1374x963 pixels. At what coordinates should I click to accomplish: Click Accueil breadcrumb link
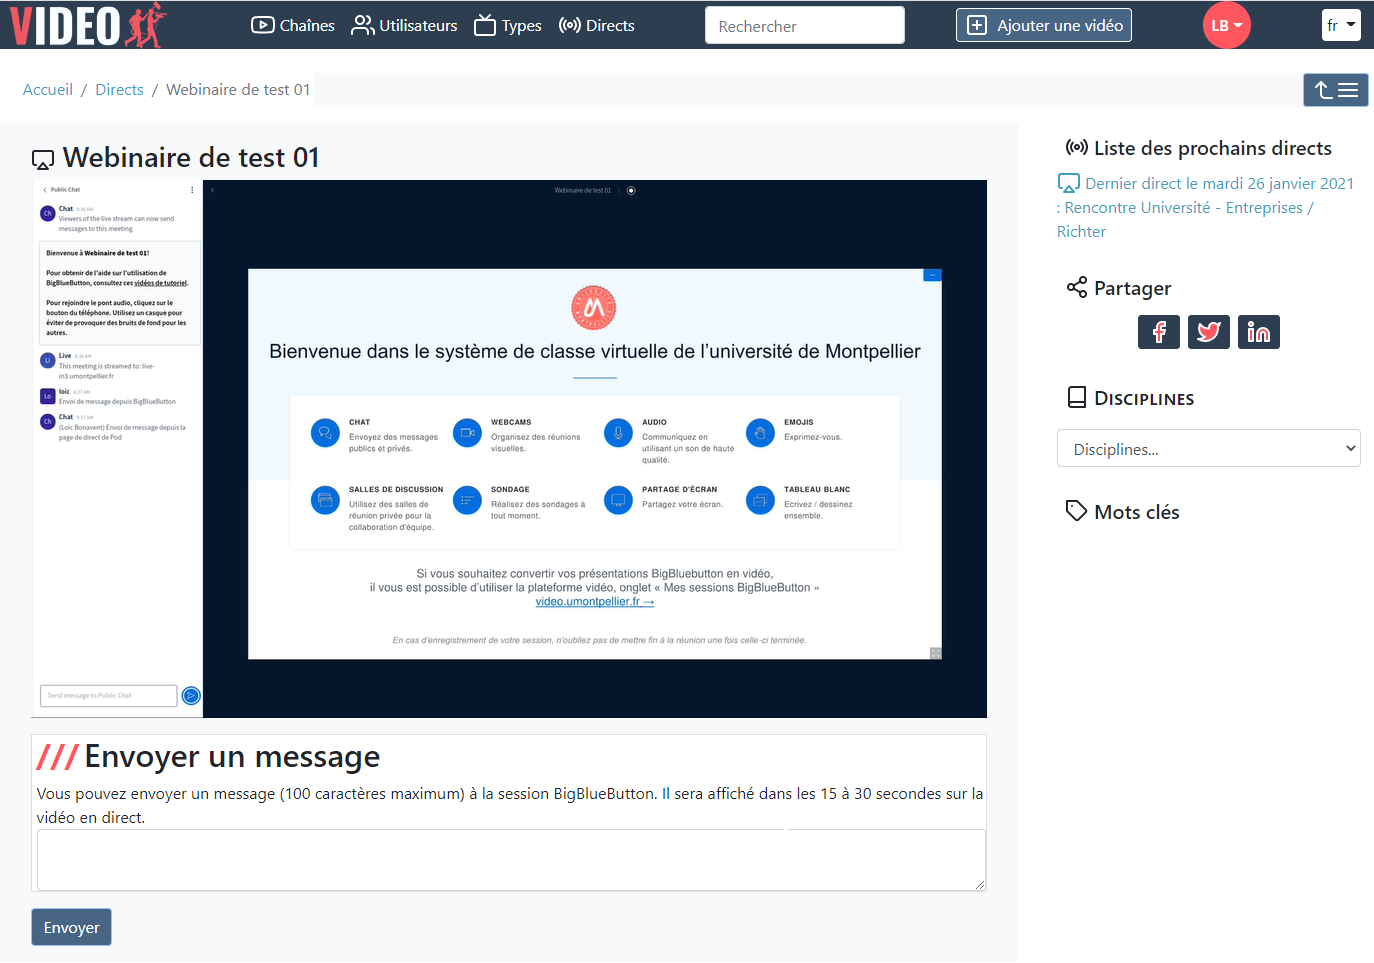pyautogui.click(x=48, y=90)
